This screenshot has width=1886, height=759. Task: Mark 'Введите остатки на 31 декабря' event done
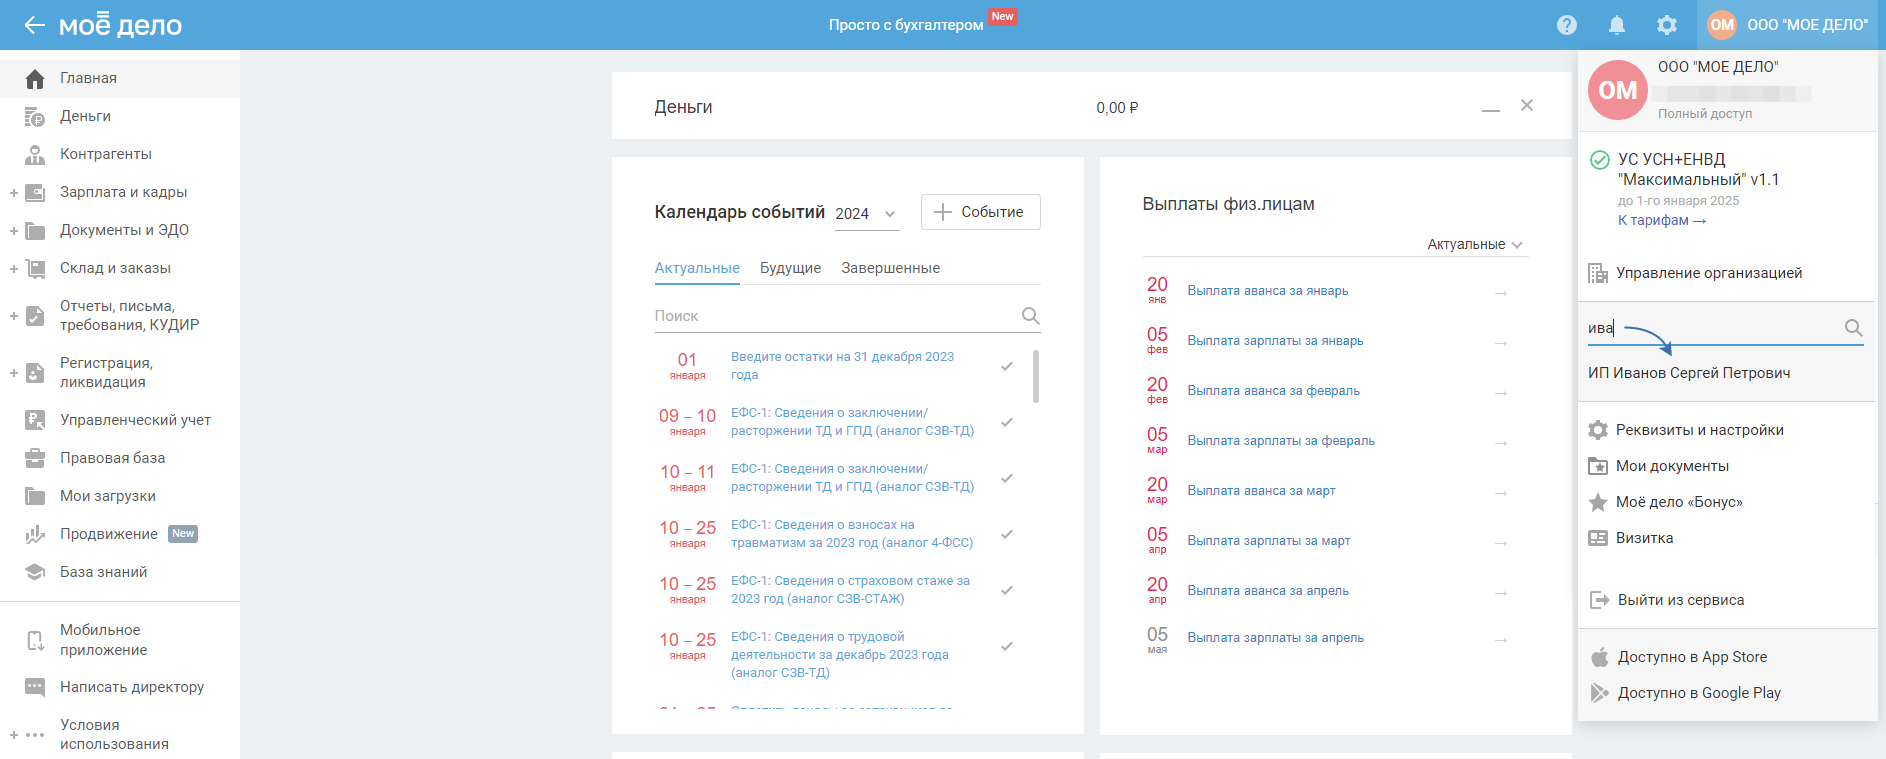(1007, 366)
